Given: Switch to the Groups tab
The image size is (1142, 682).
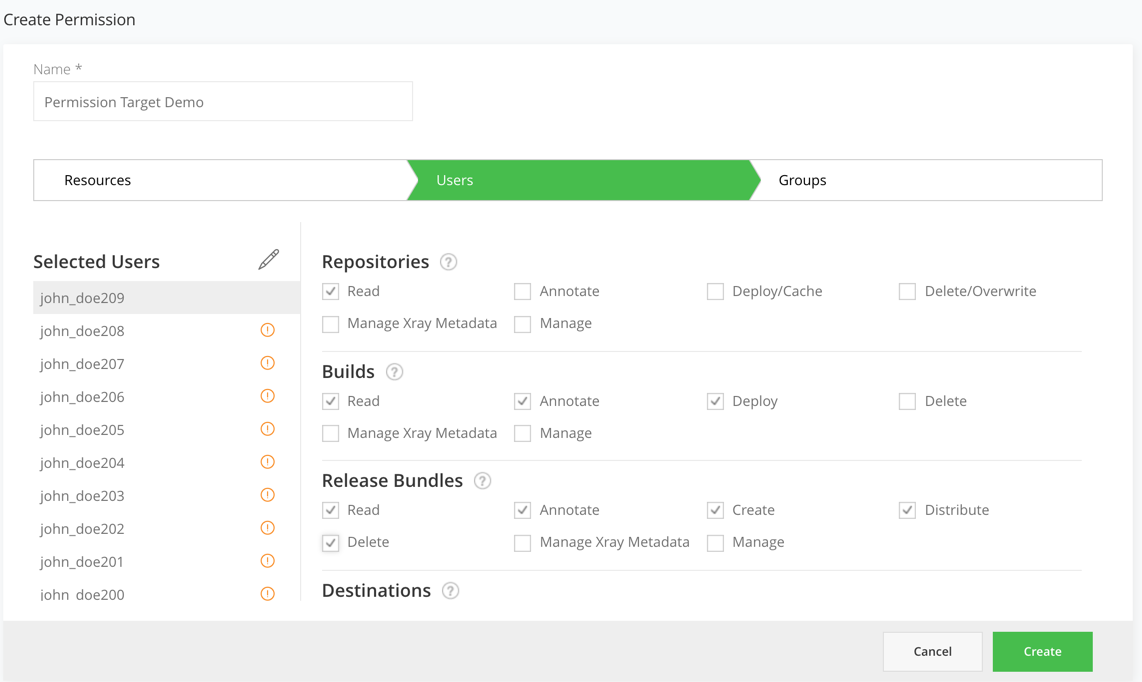Looking at the screenshot, I should point(802,180).
